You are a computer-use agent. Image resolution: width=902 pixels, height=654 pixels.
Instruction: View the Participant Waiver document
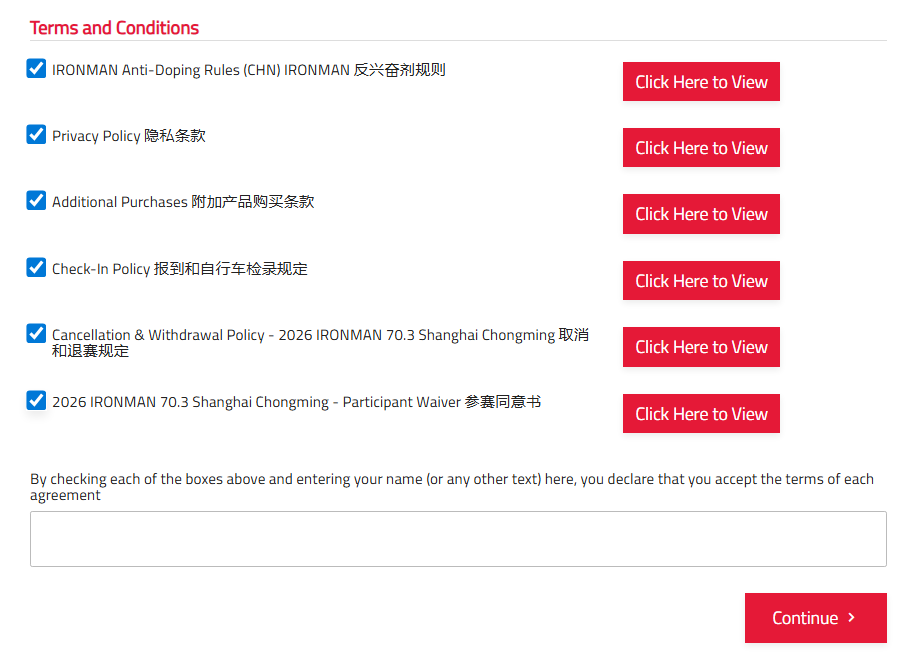click(701, 413)
